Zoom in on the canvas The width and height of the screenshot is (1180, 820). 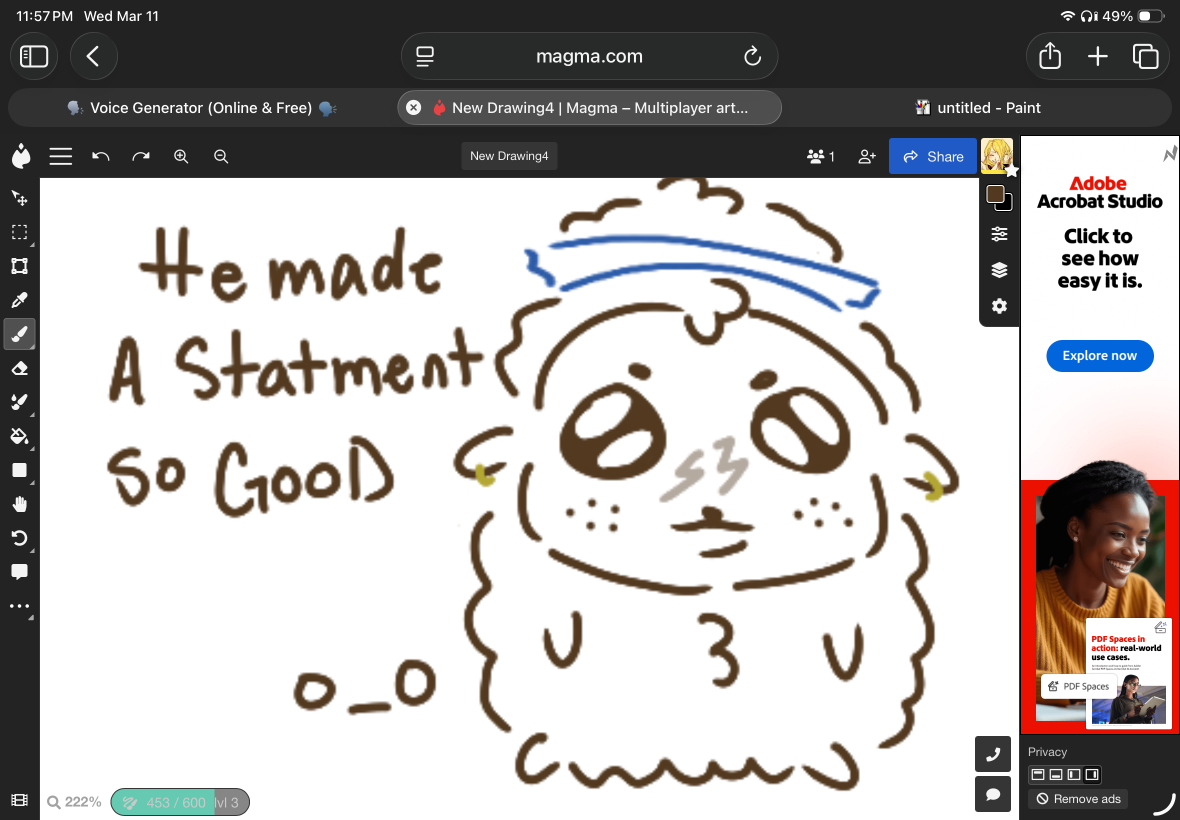click(181, 156)
